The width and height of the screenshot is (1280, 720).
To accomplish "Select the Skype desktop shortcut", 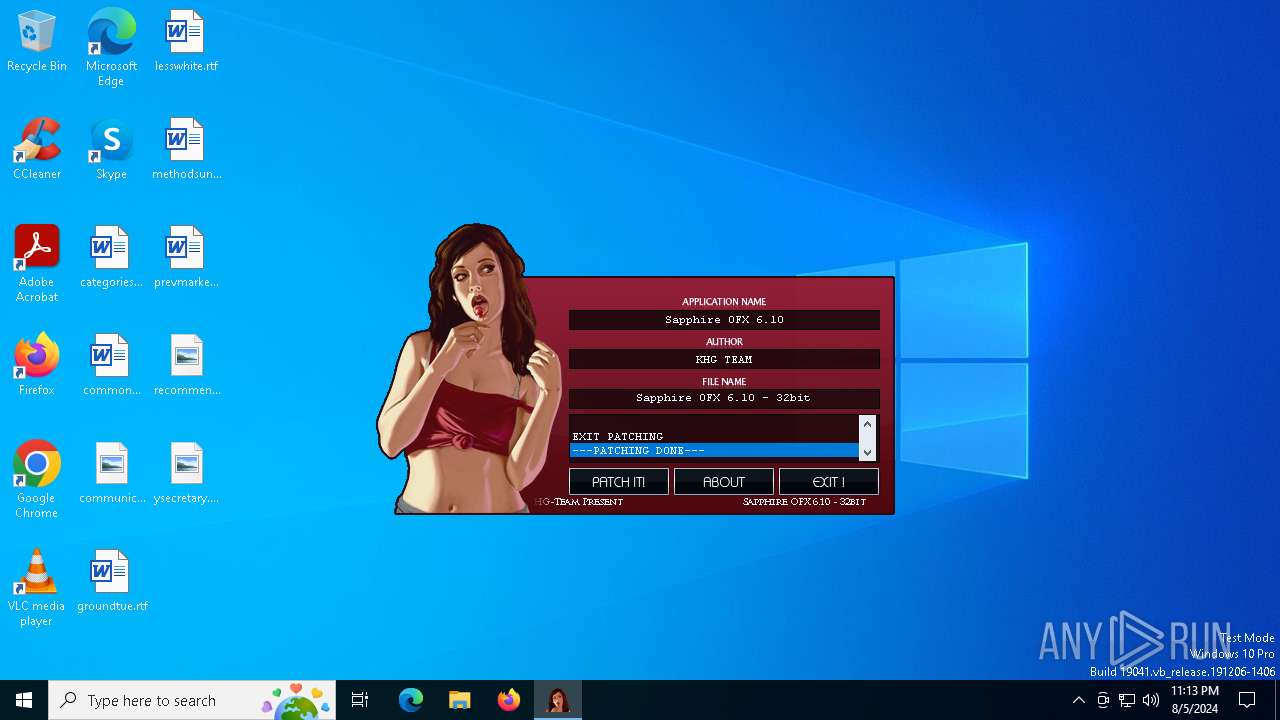I will (x=111, y=150).
